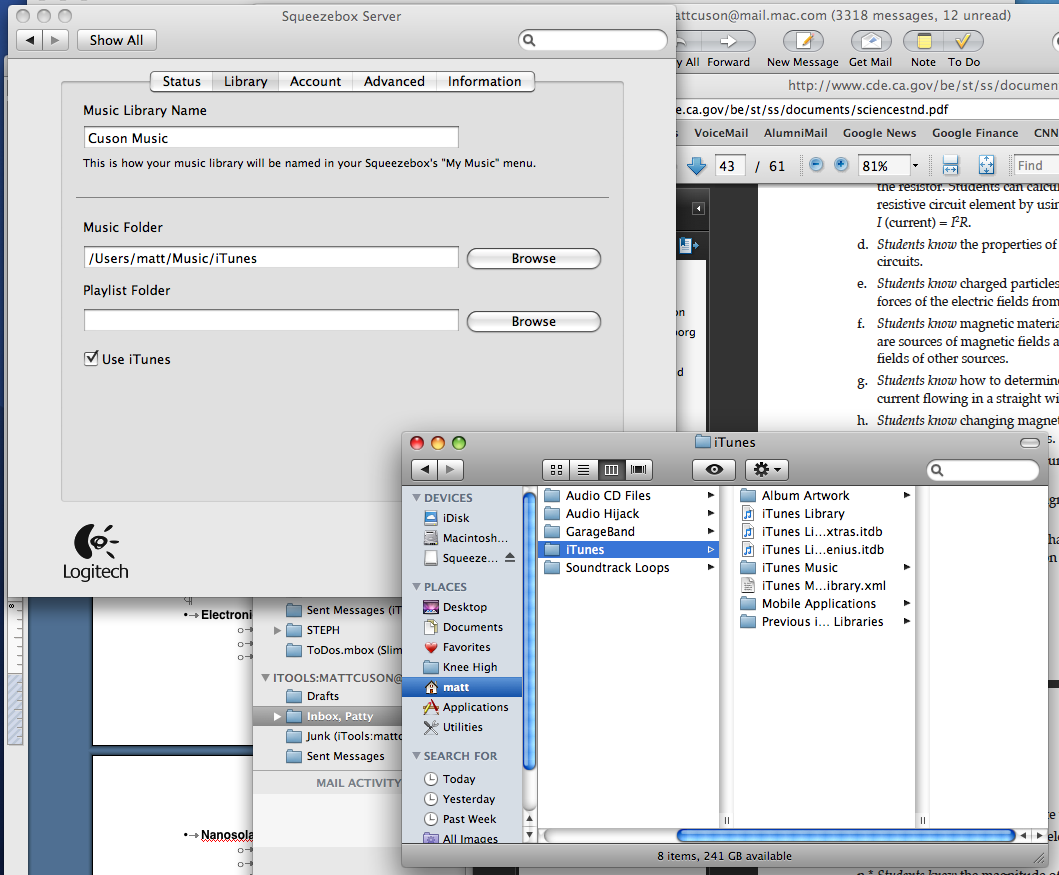This screenshot has height=875, width=1059.
Task: Click Browse next to Music Folder
Action: click(x=533, y=258)
